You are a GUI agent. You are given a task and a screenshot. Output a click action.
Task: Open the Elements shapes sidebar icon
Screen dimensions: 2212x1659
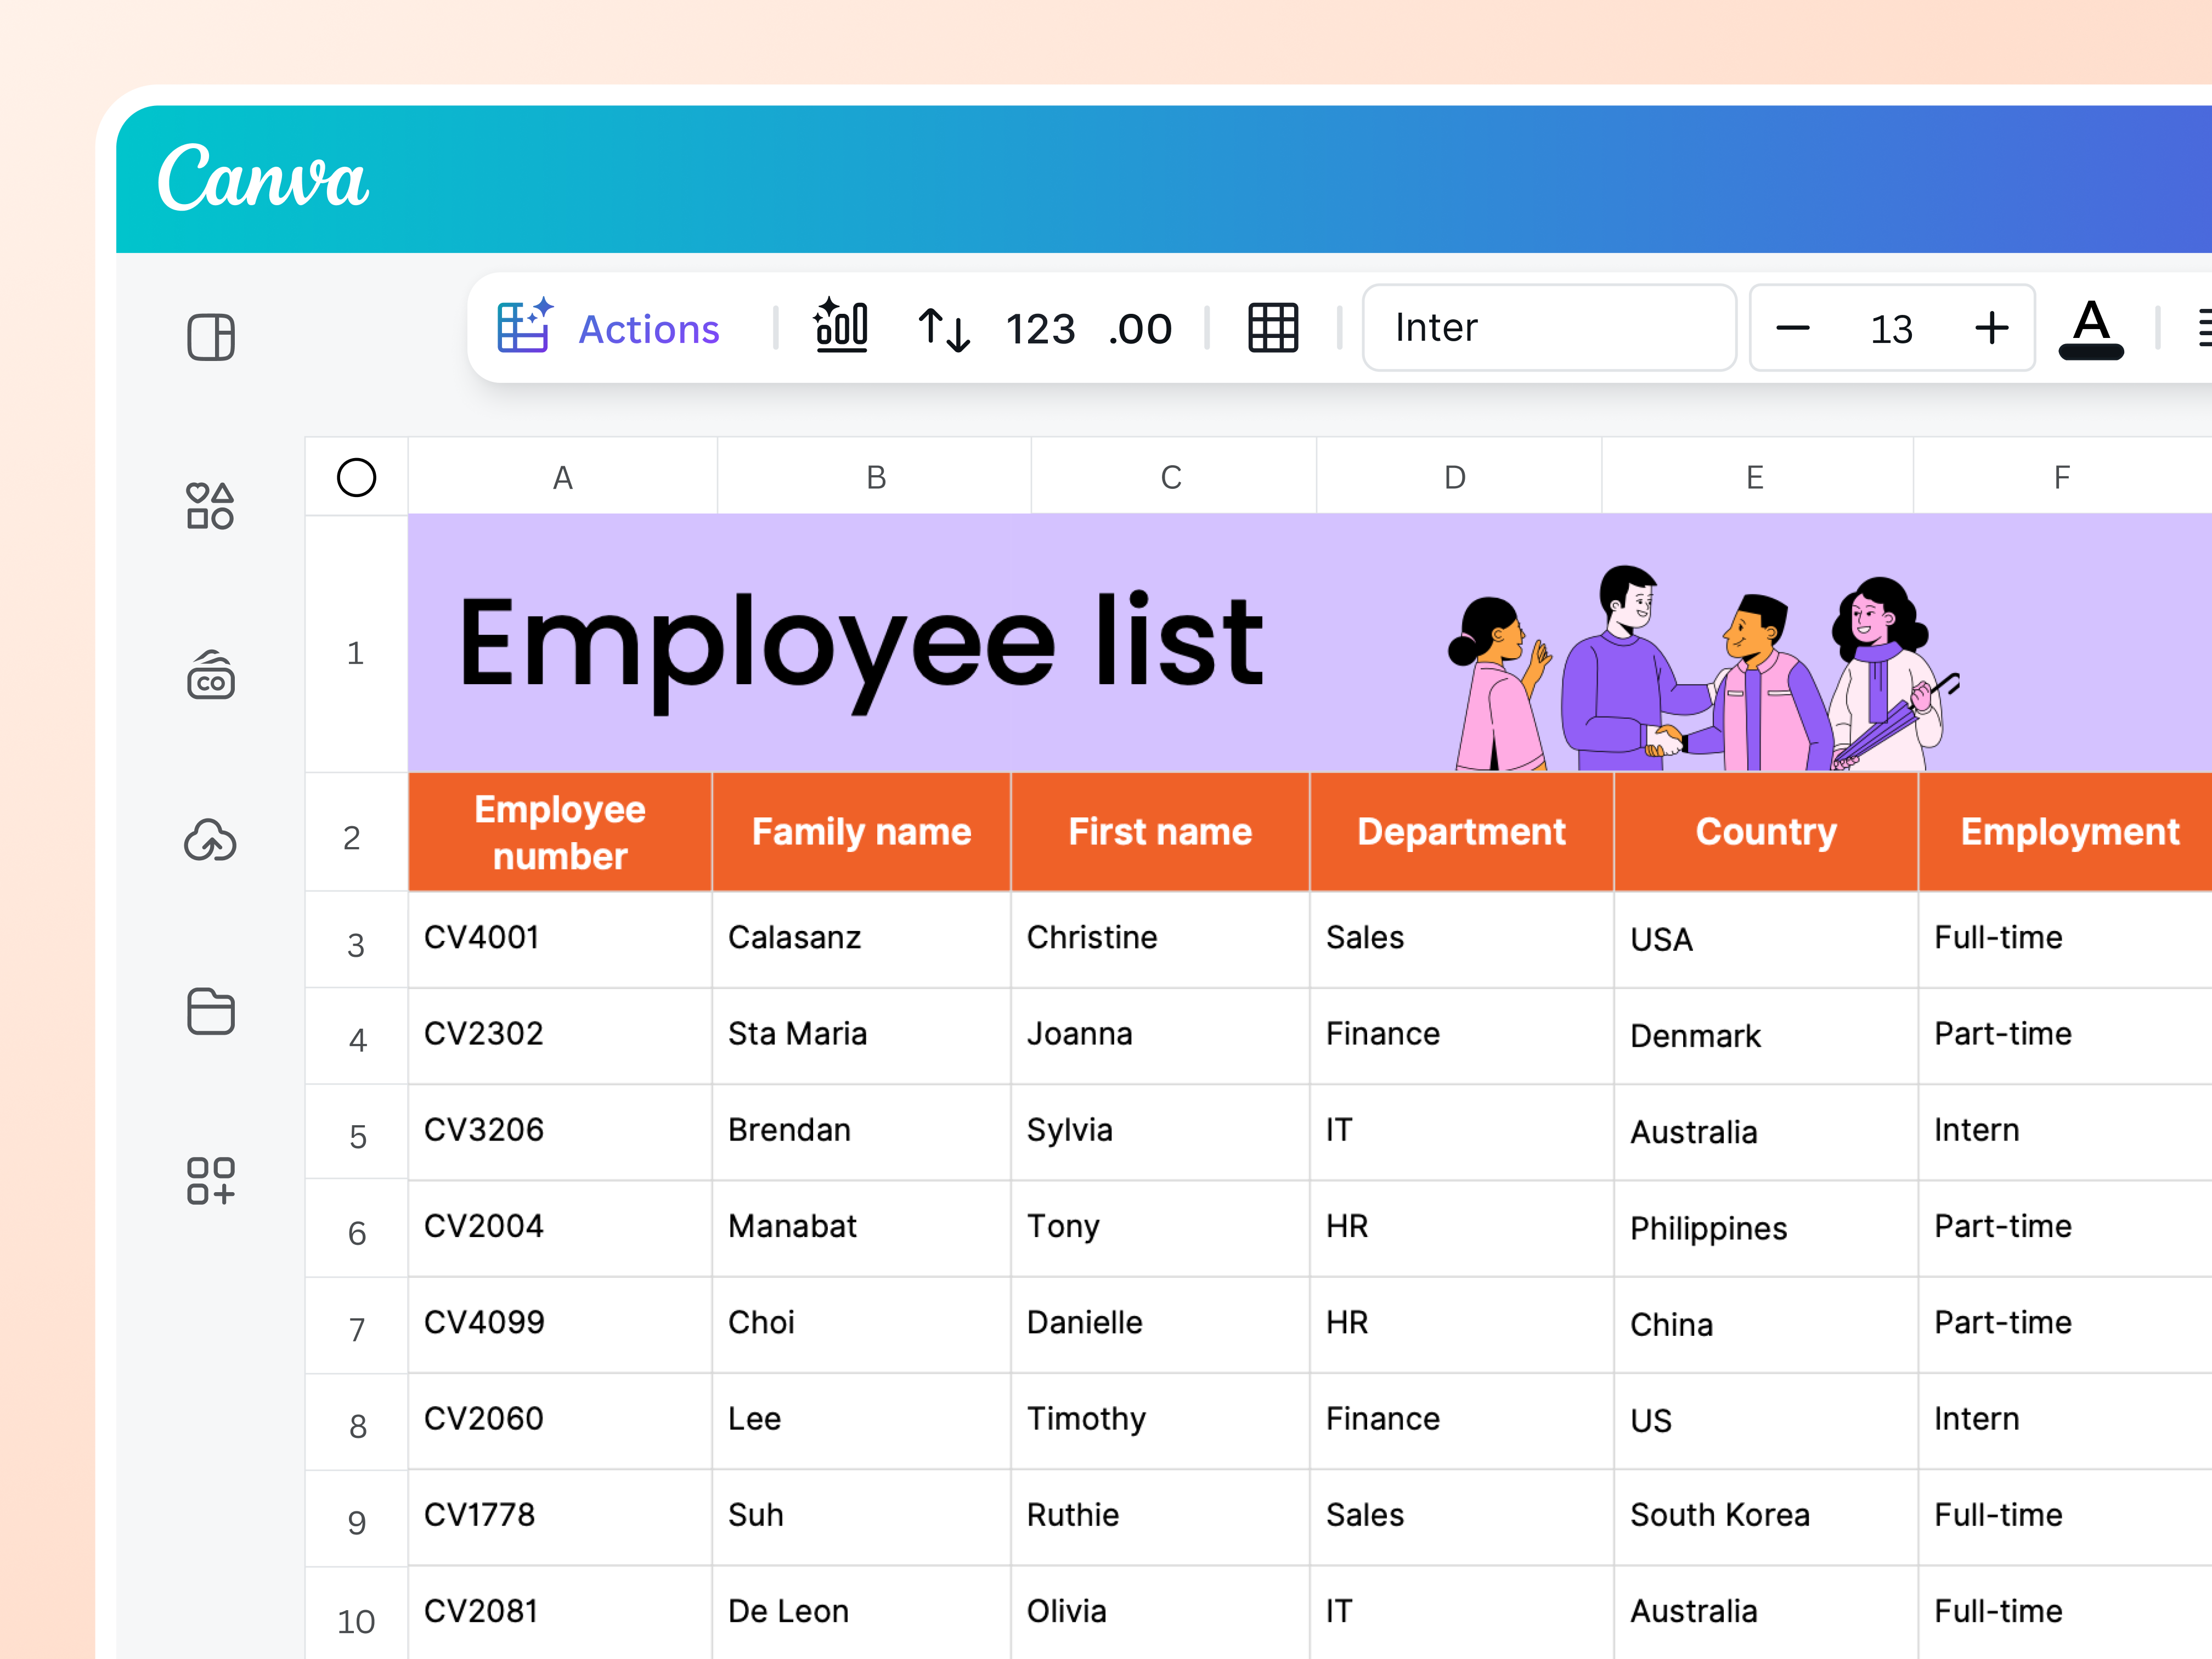point(210,505)
